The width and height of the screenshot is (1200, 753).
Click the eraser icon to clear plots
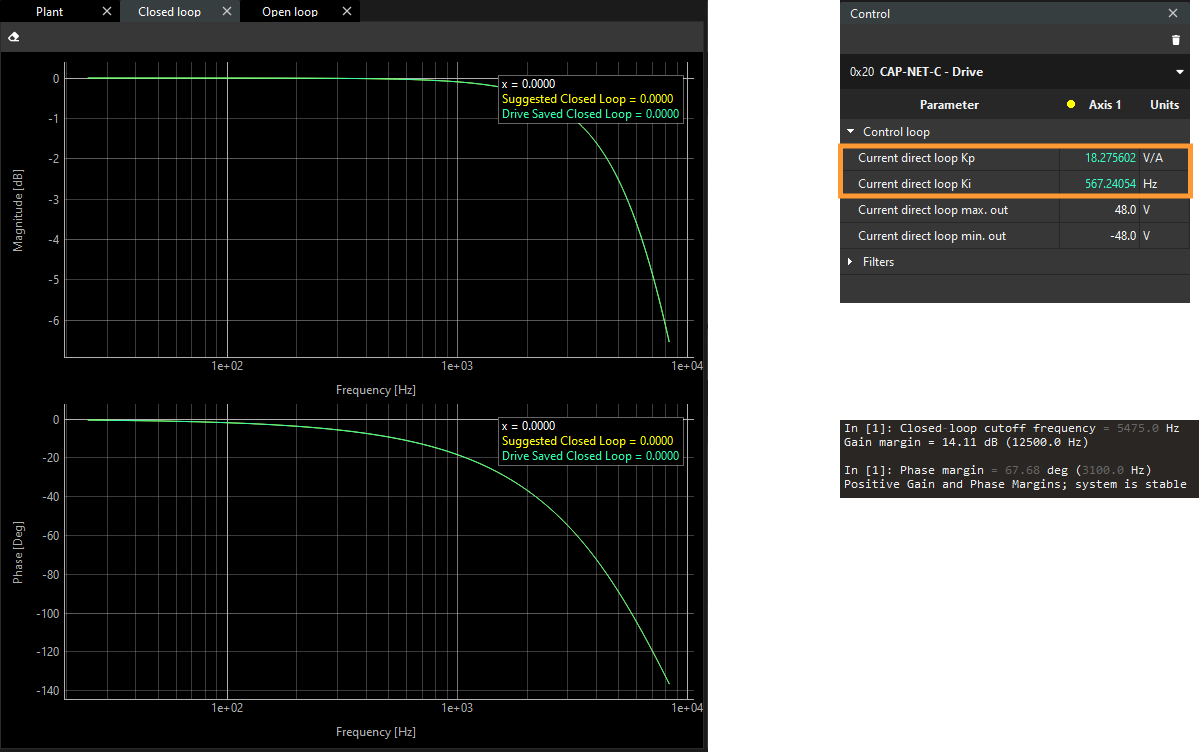[x=13, y=36]
